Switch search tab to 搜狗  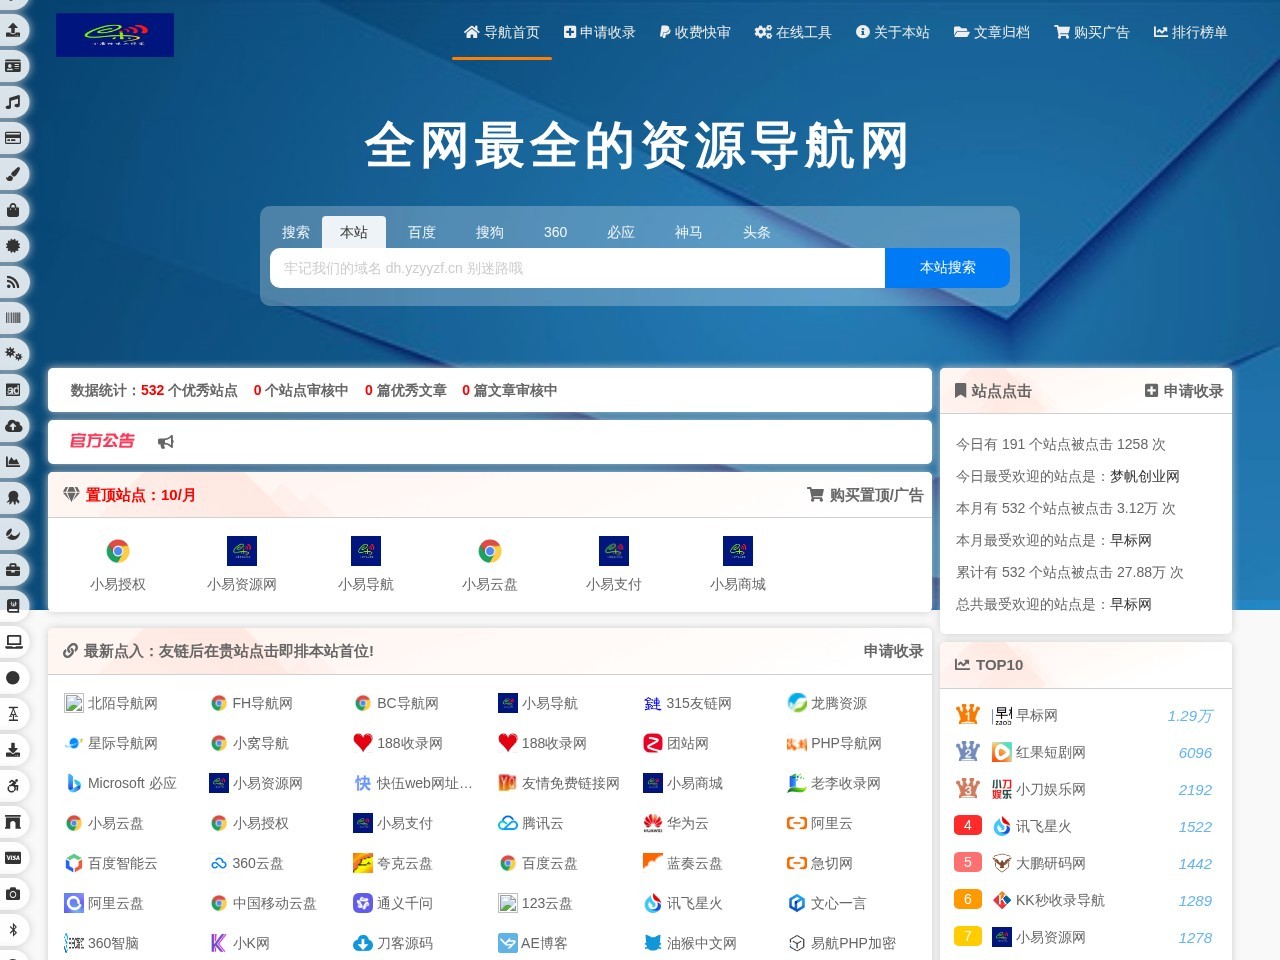click(x=490, y=232)
